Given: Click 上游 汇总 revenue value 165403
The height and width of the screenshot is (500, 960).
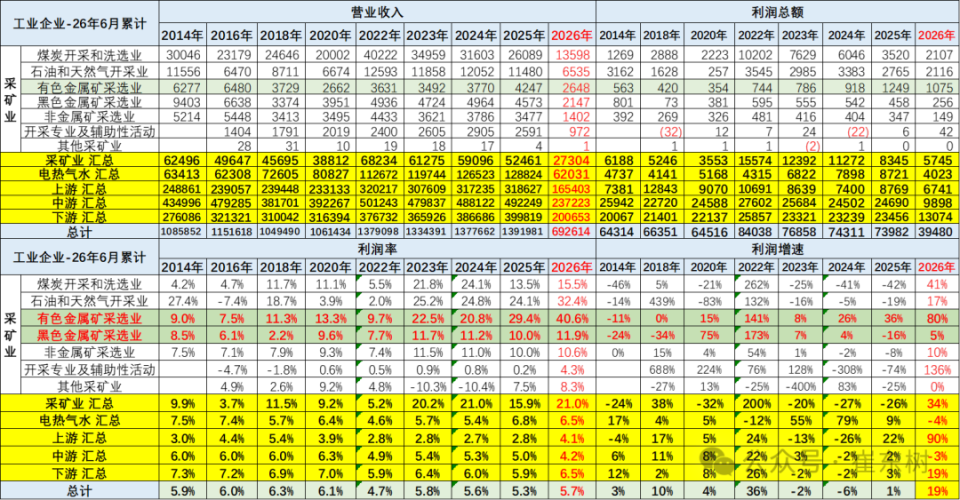Looking at the screenshot, I should [572, 189].
